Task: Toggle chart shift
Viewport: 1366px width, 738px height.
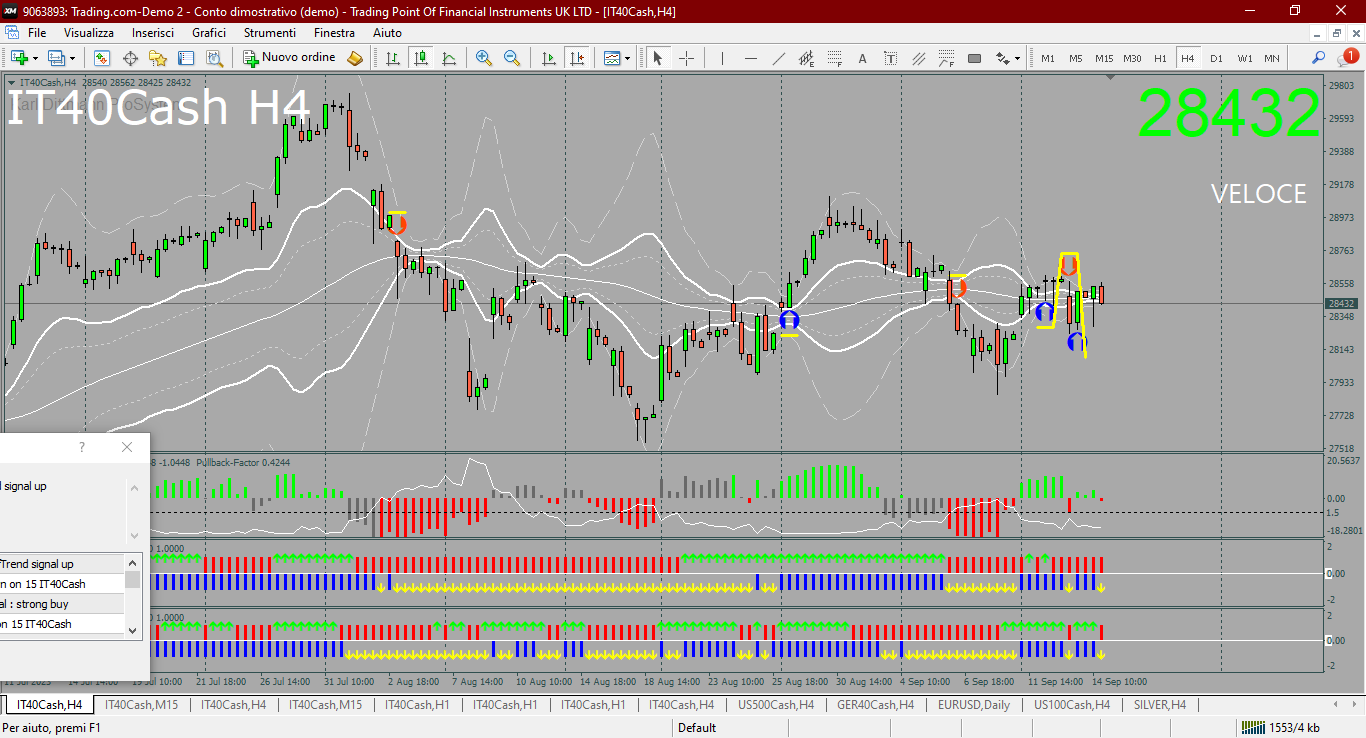Action: 576,58
